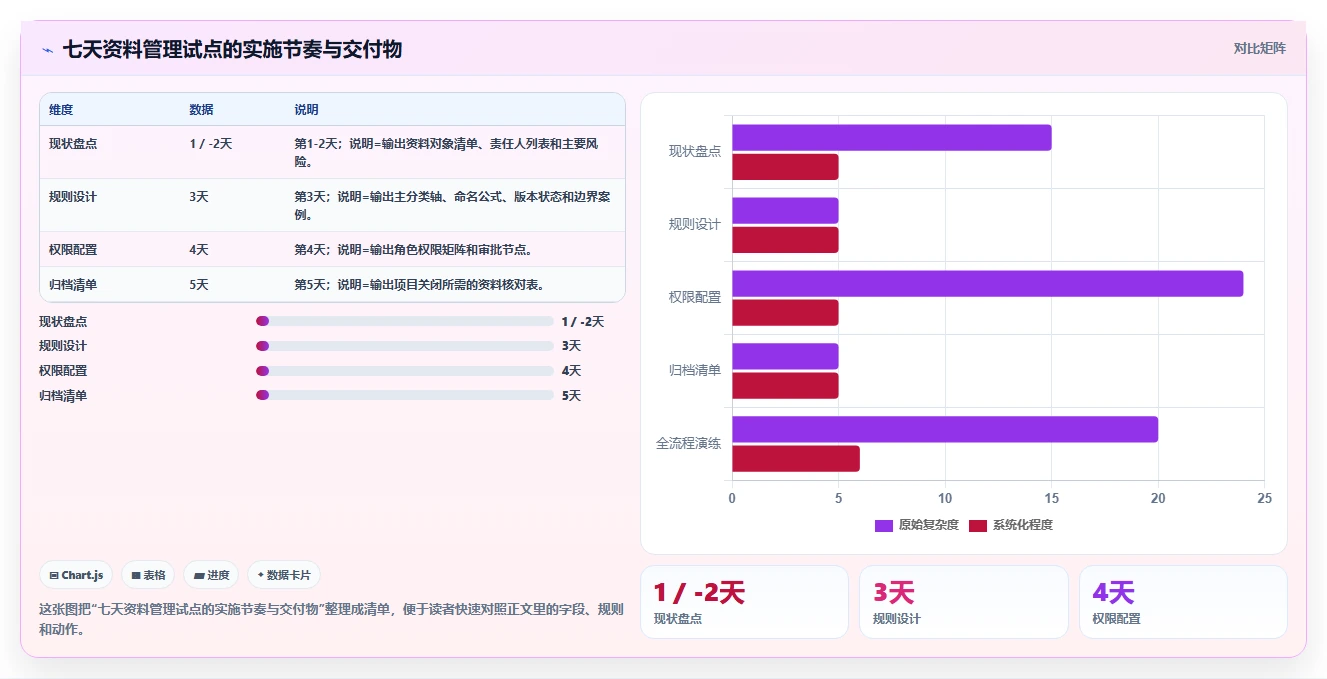Select the 权限配置 cell in the table

(x=73, y=250)
